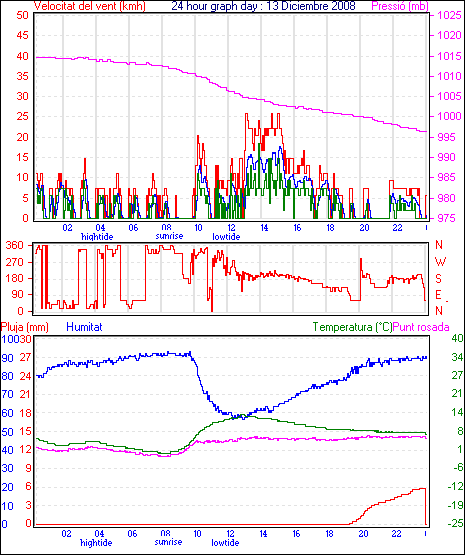Image resolution: width=465 pixels, height=556 pixels.
Task: Click the blue 70 humidity axis label
Action: coord(7,394)
